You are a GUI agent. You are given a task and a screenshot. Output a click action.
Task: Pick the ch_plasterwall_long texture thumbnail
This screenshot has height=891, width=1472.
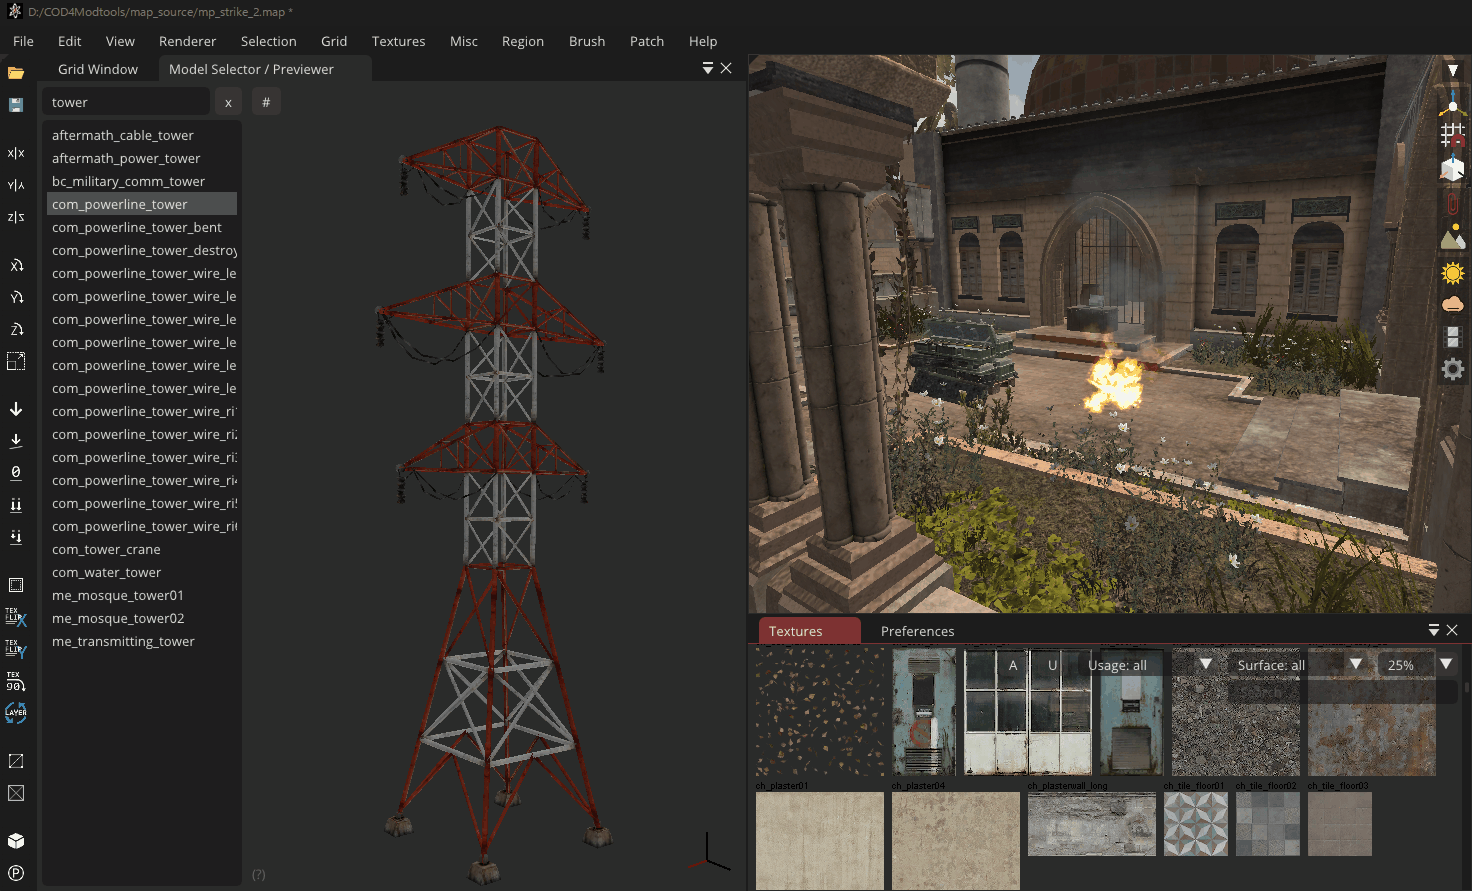tap(1092, 824)
